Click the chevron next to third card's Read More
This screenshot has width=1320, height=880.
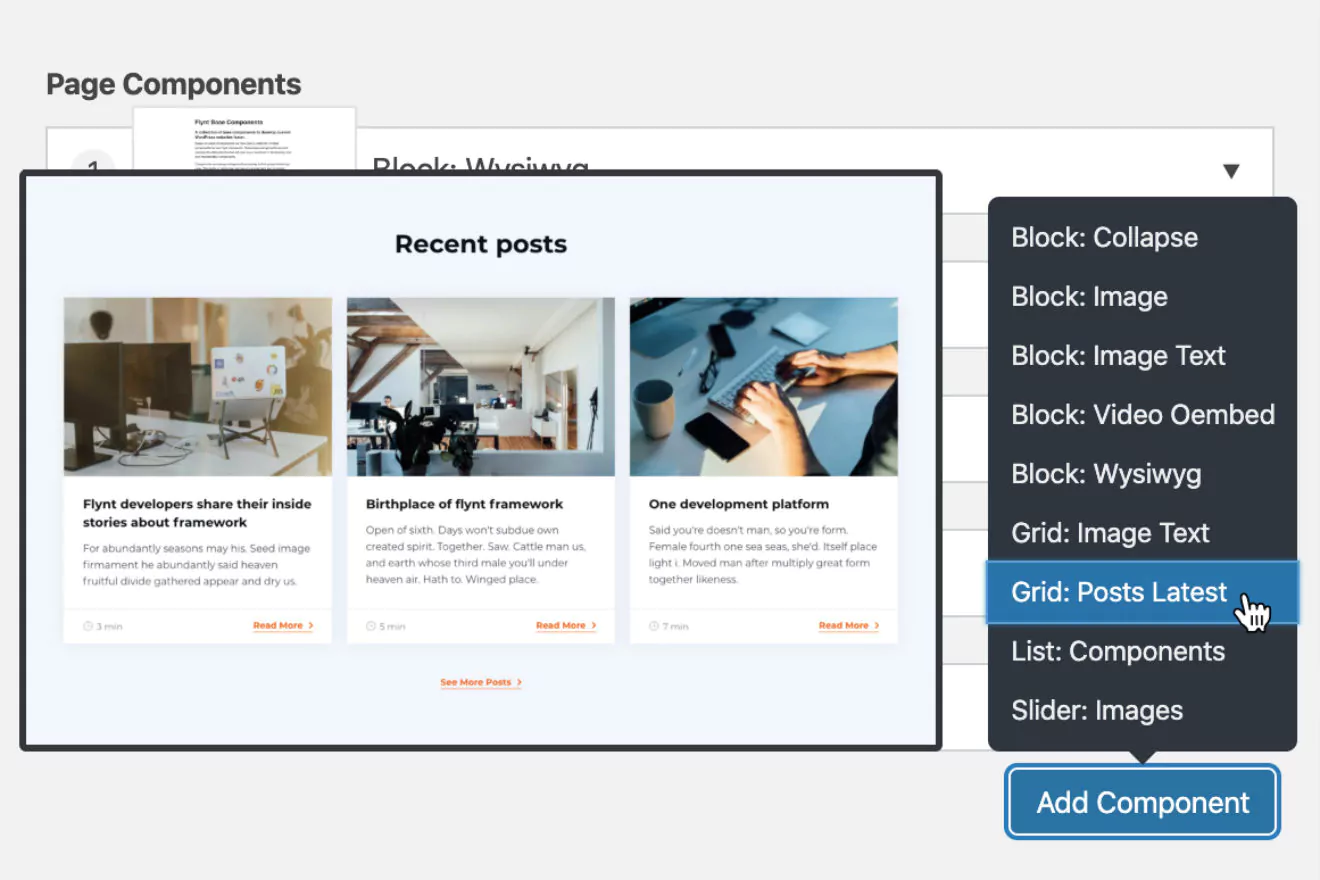point(877,625)
